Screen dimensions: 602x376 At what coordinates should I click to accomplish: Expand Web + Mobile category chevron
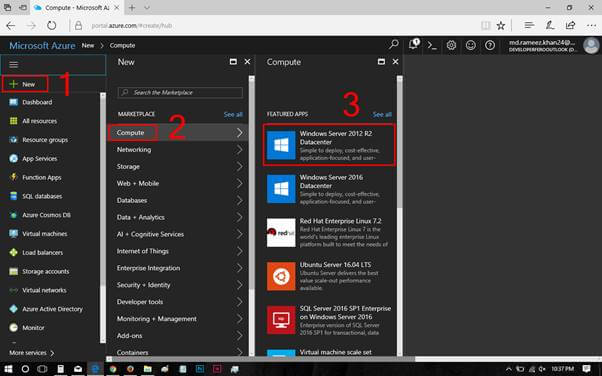[x=240, y=183]
